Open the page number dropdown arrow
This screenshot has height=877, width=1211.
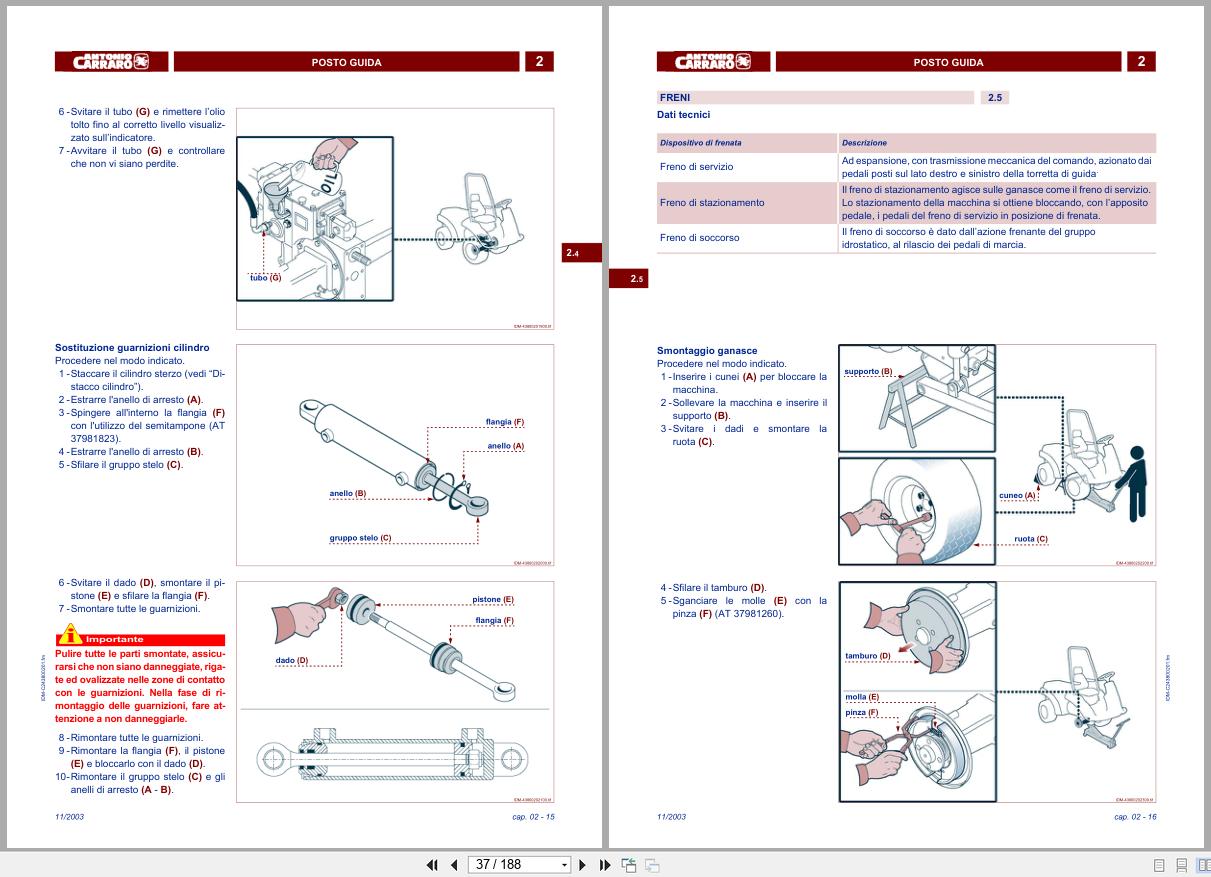pos(564,865)
